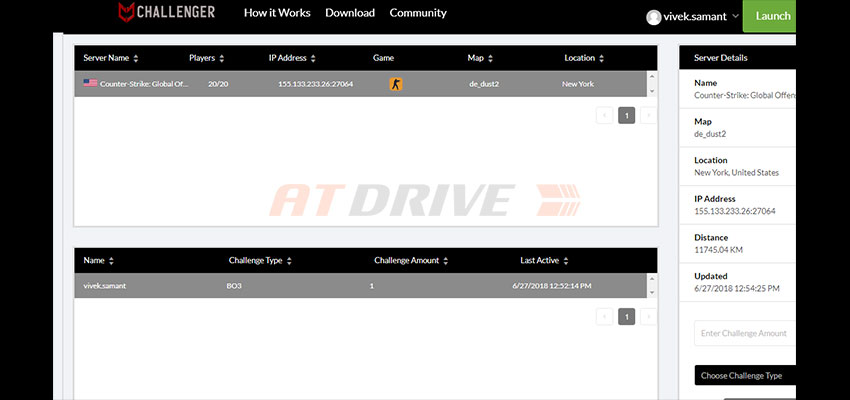
Task: Click the challenge amount value 1
Action: tap(371, 286)
